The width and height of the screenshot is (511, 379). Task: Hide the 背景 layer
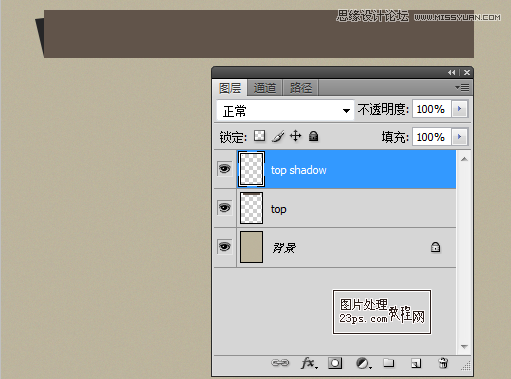click(x=224, y=247)
